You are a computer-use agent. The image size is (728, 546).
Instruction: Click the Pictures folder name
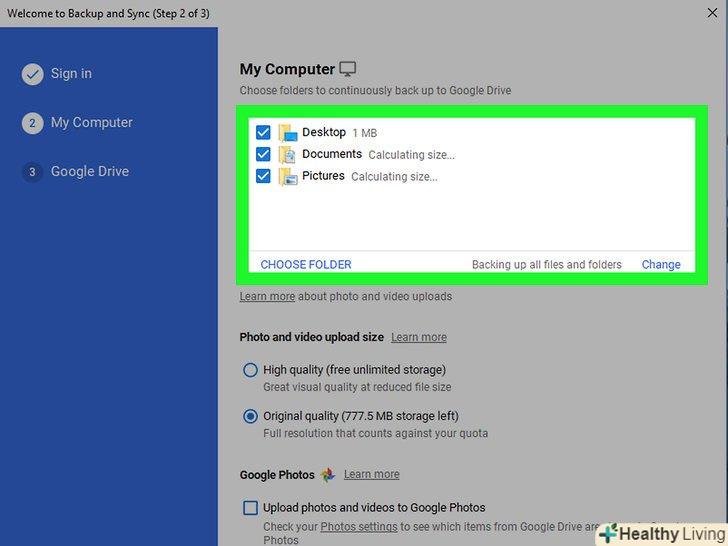[323, 176]
